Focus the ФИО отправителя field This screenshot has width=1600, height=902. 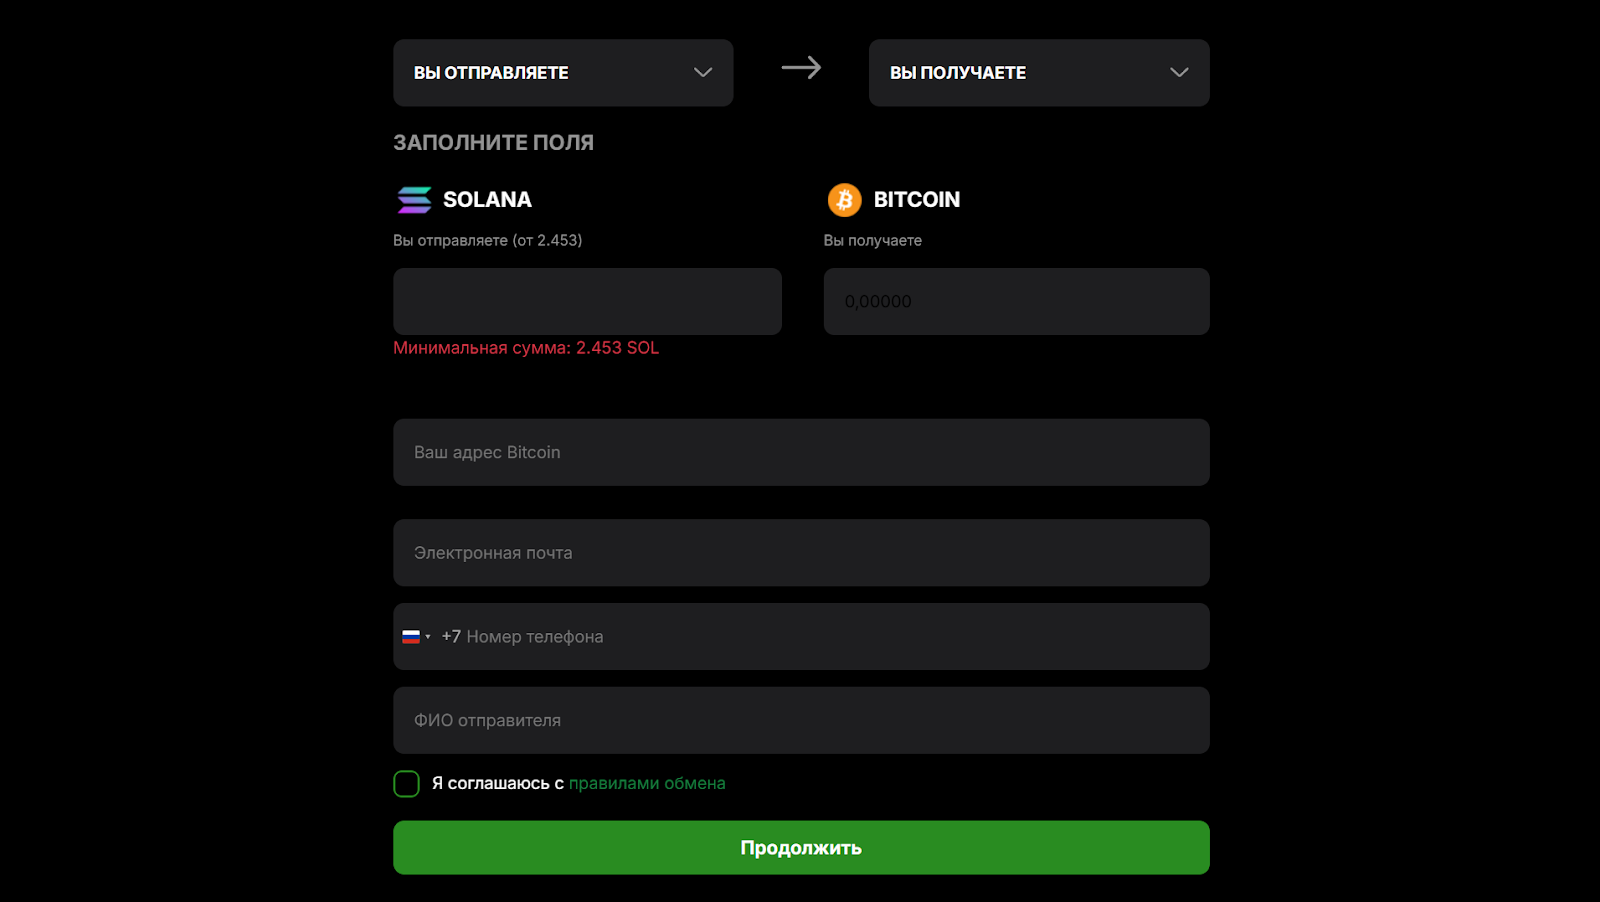point(801,720)
